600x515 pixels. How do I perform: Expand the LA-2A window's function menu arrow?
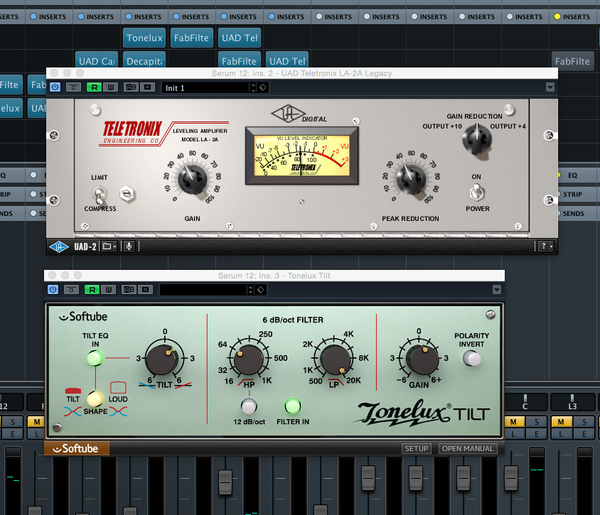(x=550, y=87)
